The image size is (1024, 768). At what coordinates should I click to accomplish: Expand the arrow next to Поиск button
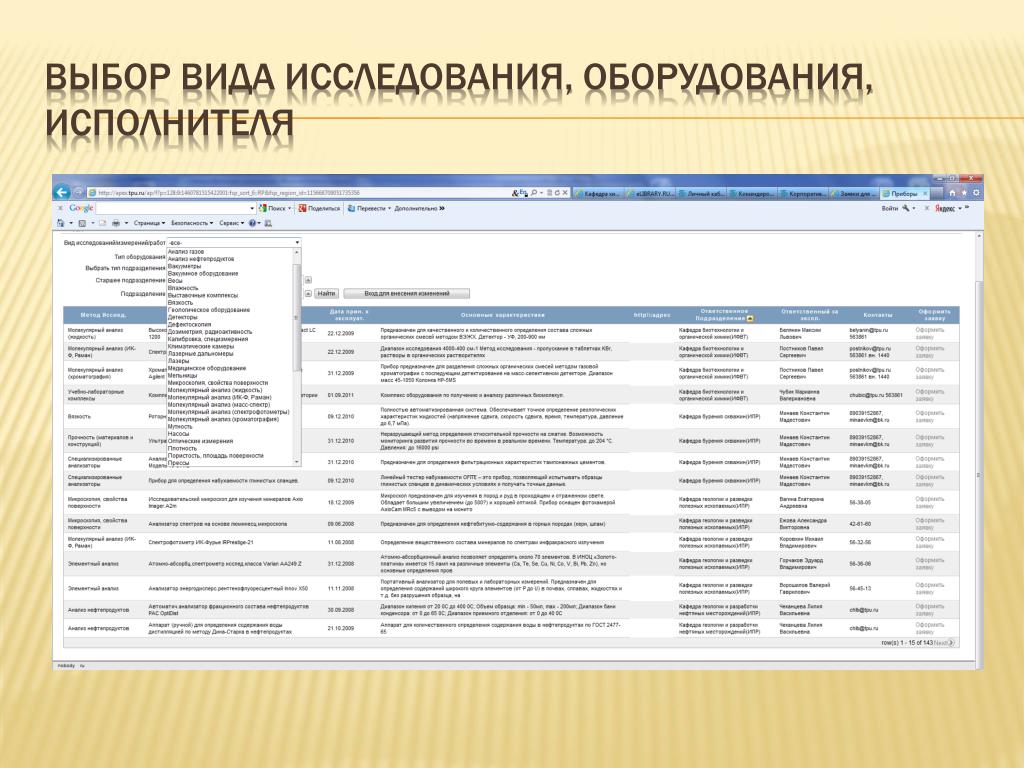(x=289, y=208)
